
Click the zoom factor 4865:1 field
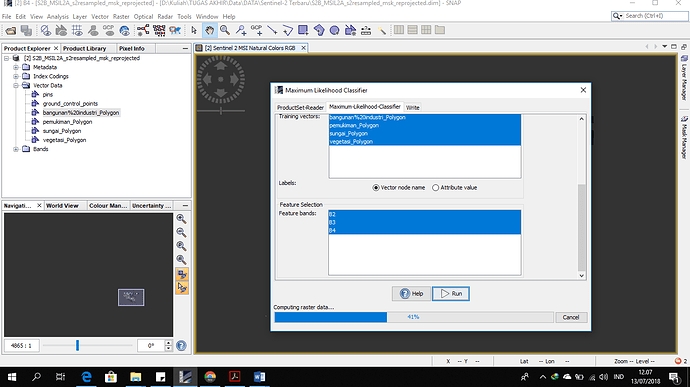tap(22, 346)
